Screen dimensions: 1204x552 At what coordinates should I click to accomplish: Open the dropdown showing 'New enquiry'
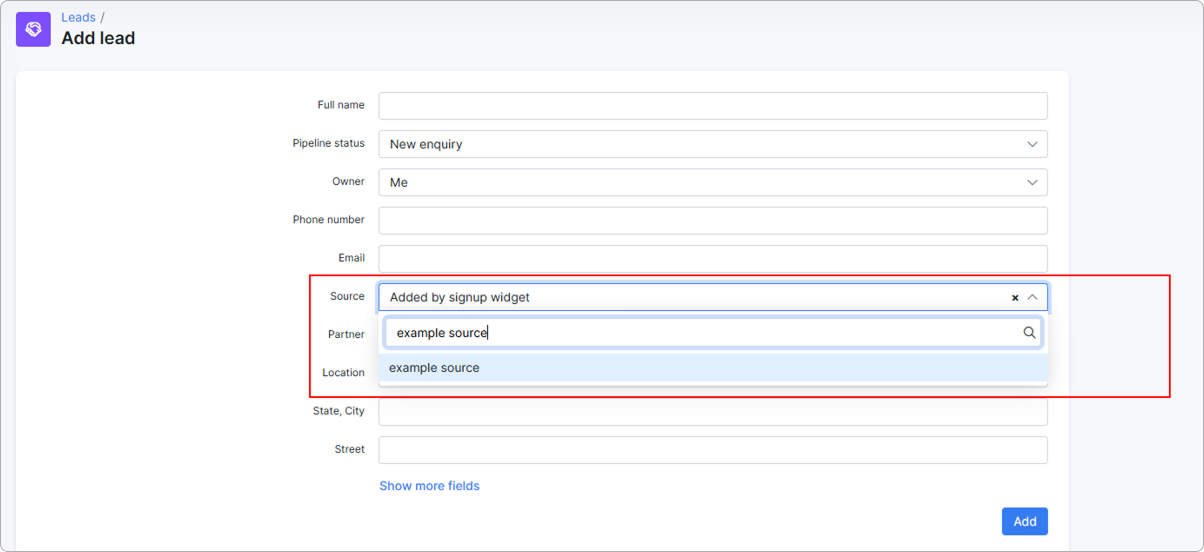coord(700,145)
